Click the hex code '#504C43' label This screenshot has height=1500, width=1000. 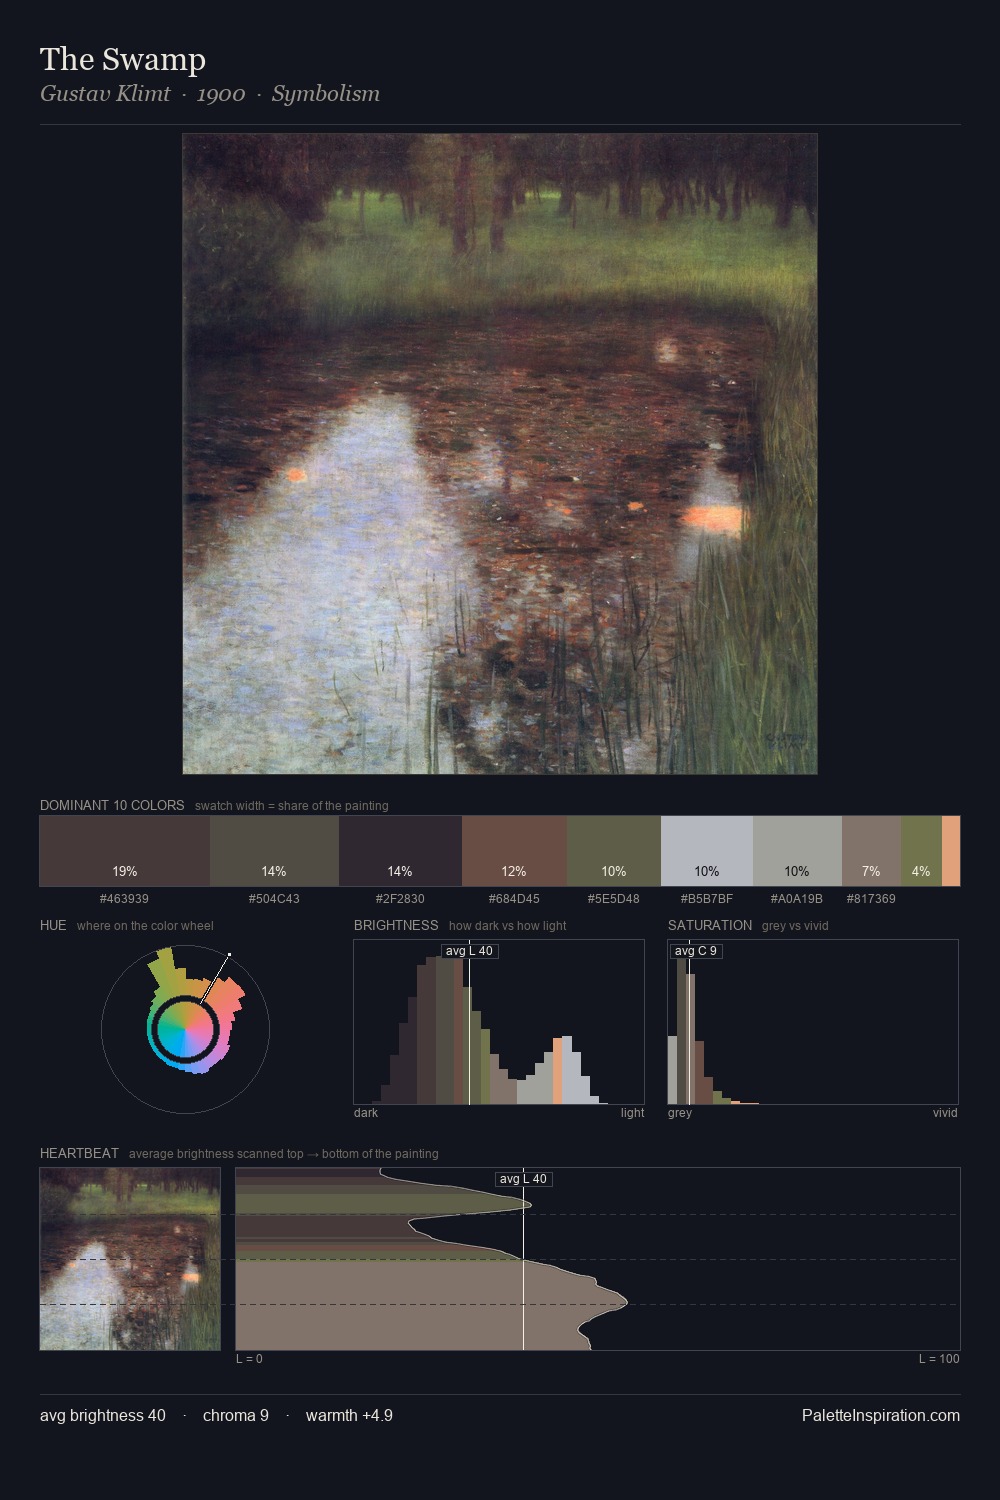pos(274,899)
